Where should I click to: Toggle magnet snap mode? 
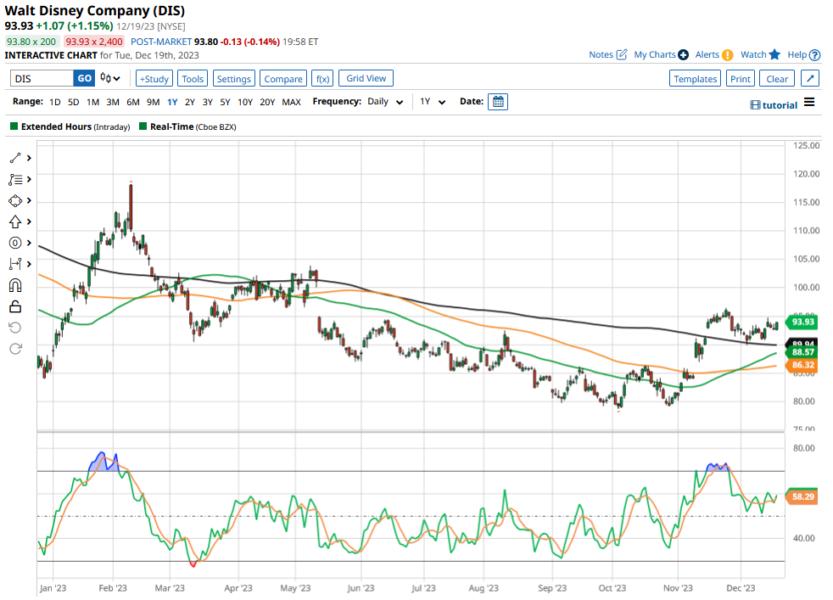click(x=15, y=285)
